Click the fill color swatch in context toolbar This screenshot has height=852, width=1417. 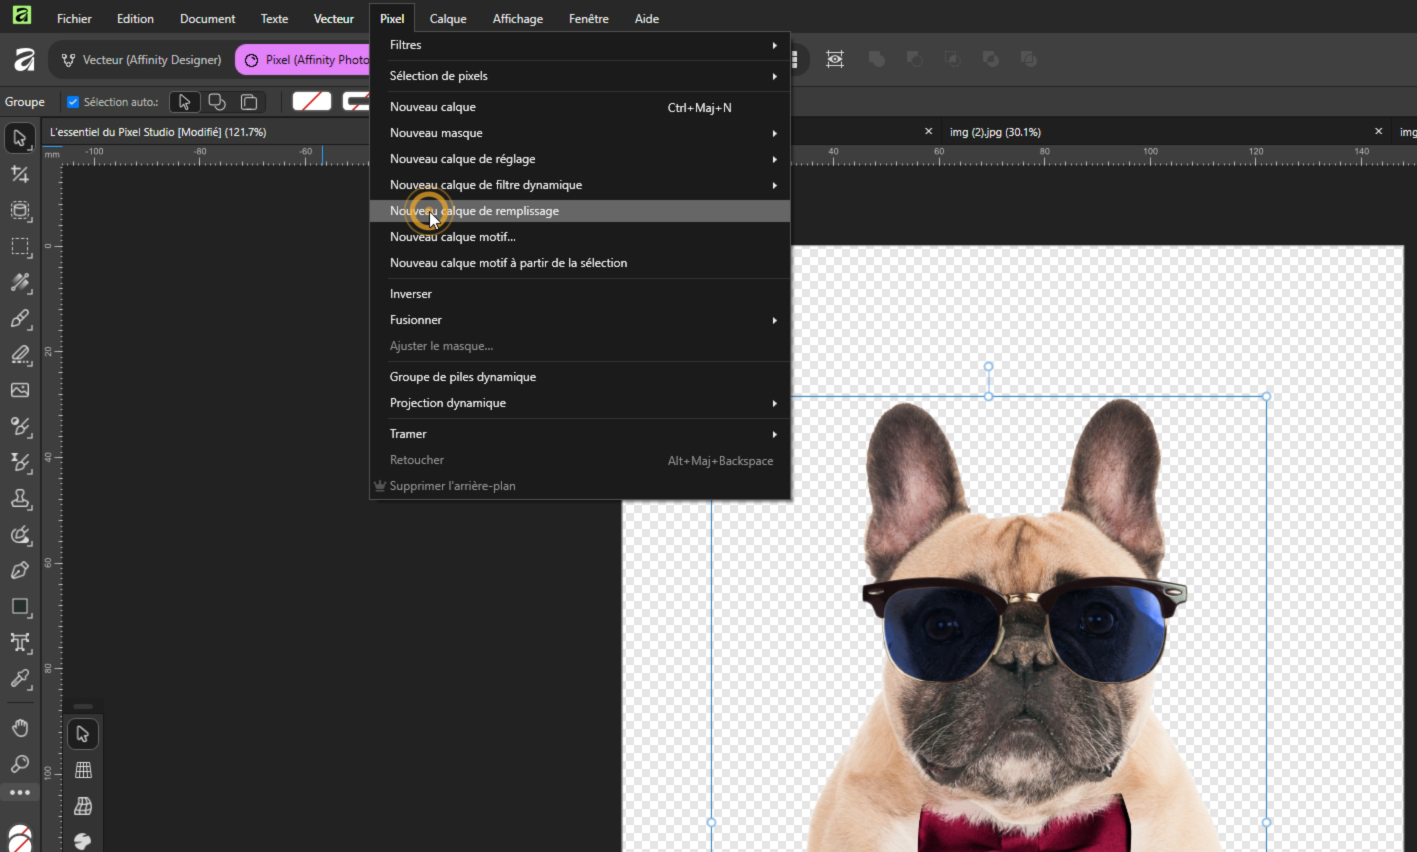[312, 102]
